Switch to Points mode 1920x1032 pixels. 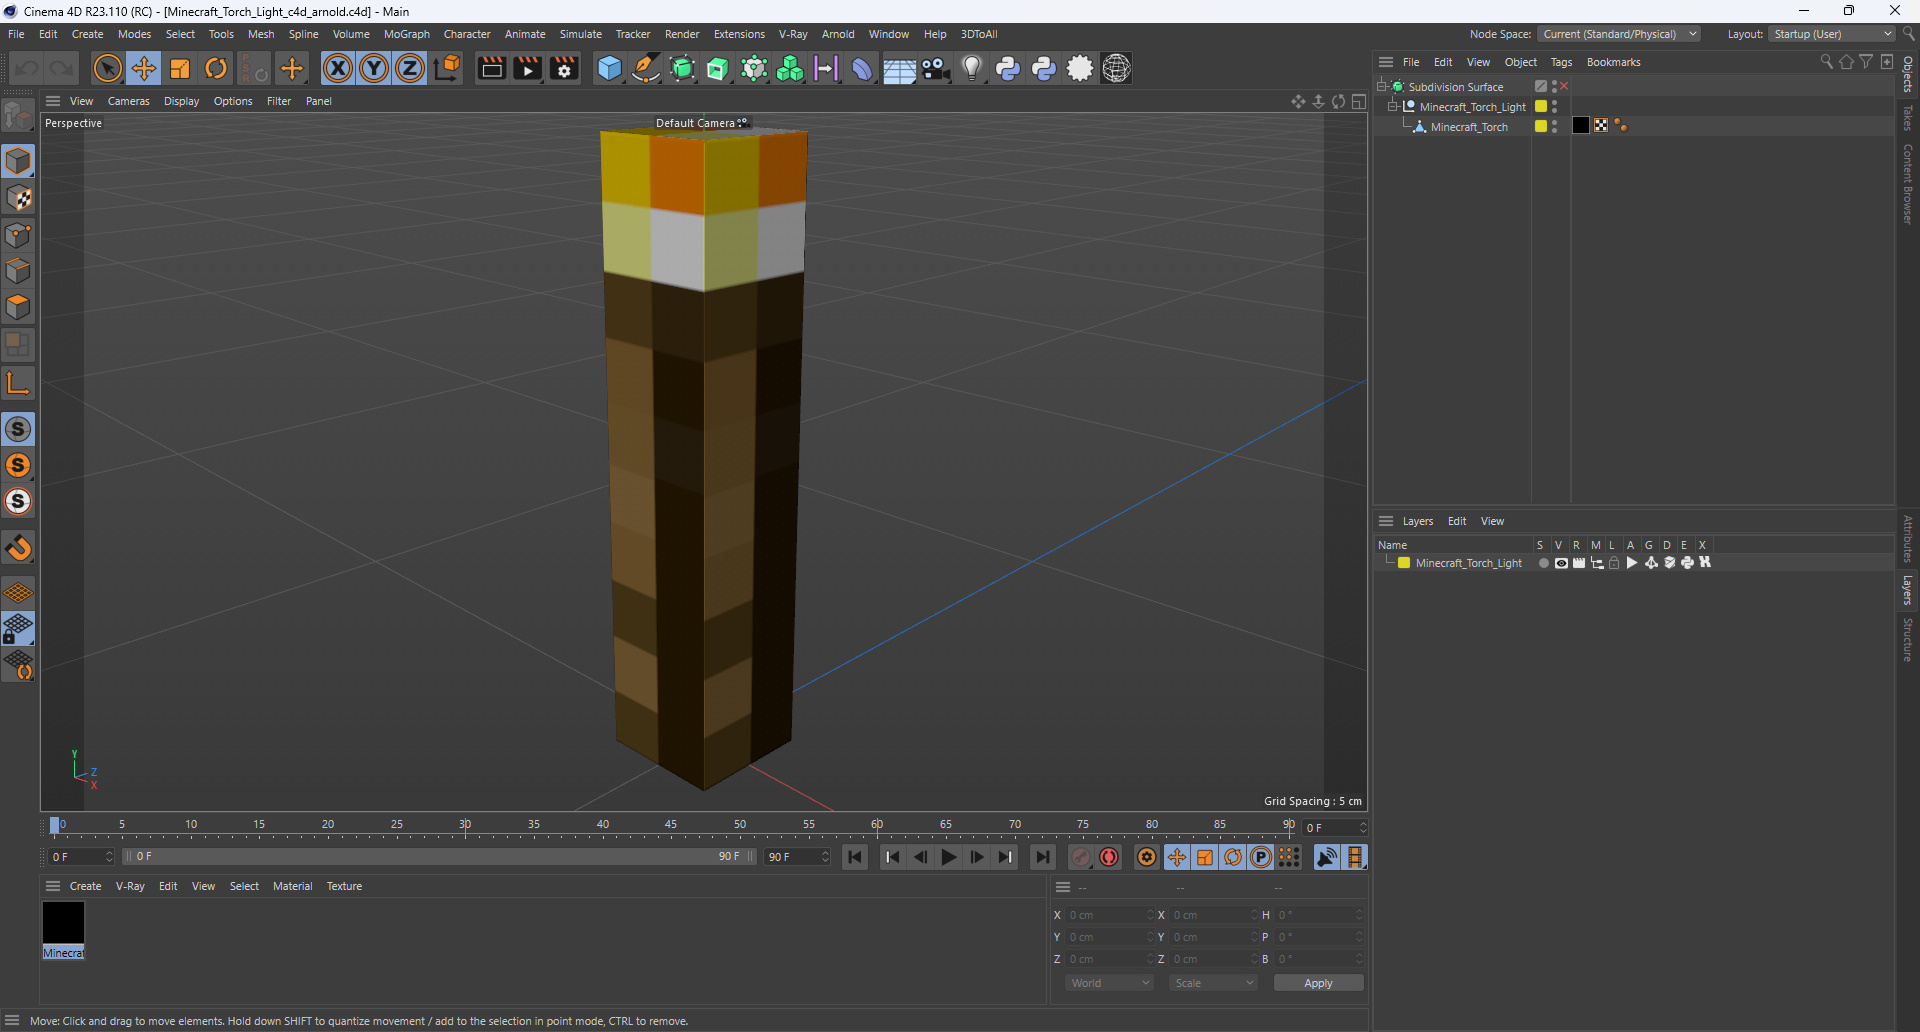point(19,235)
